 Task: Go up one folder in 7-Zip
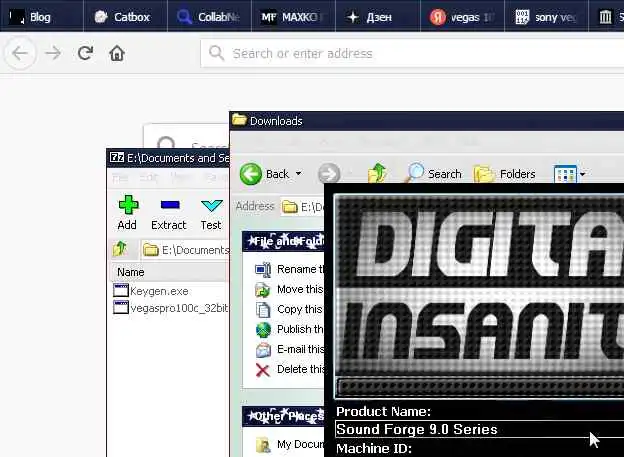[x=120, y=250]
